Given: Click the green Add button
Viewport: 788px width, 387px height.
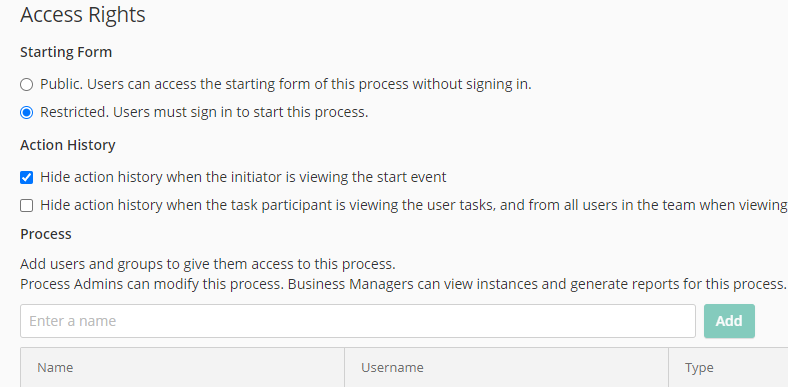Looking at the screenshot, I should coord(729,321).
